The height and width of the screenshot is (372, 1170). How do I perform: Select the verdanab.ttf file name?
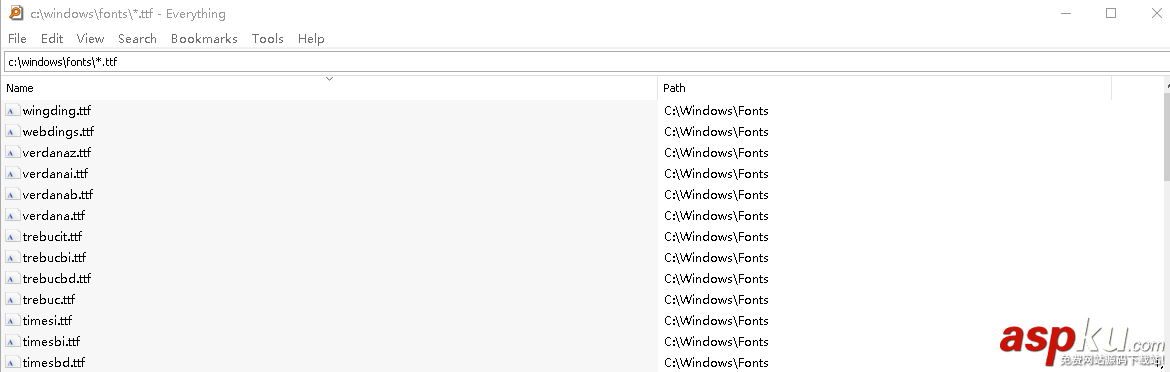click(x=57, y=195)
